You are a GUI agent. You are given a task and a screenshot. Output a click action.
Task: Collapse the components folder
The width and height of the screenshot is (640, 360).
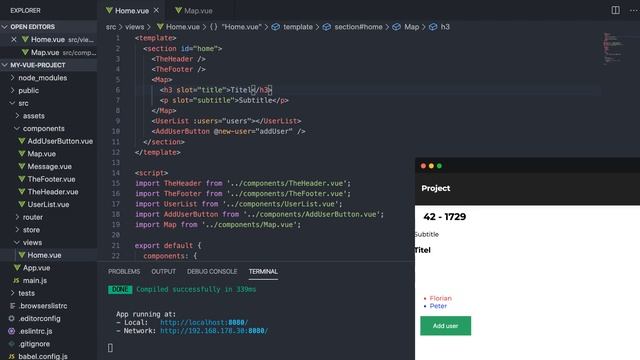coord(43,129)
